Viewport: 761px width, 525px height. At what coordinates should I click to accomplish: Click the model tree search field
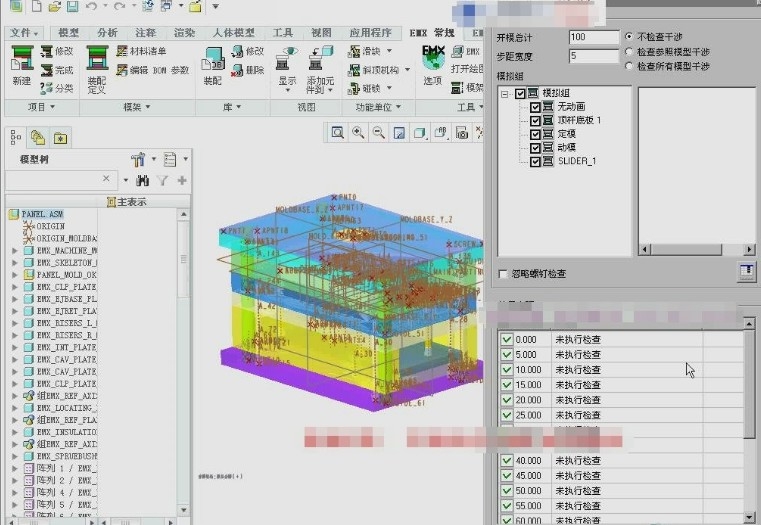(x=59, y=180)
